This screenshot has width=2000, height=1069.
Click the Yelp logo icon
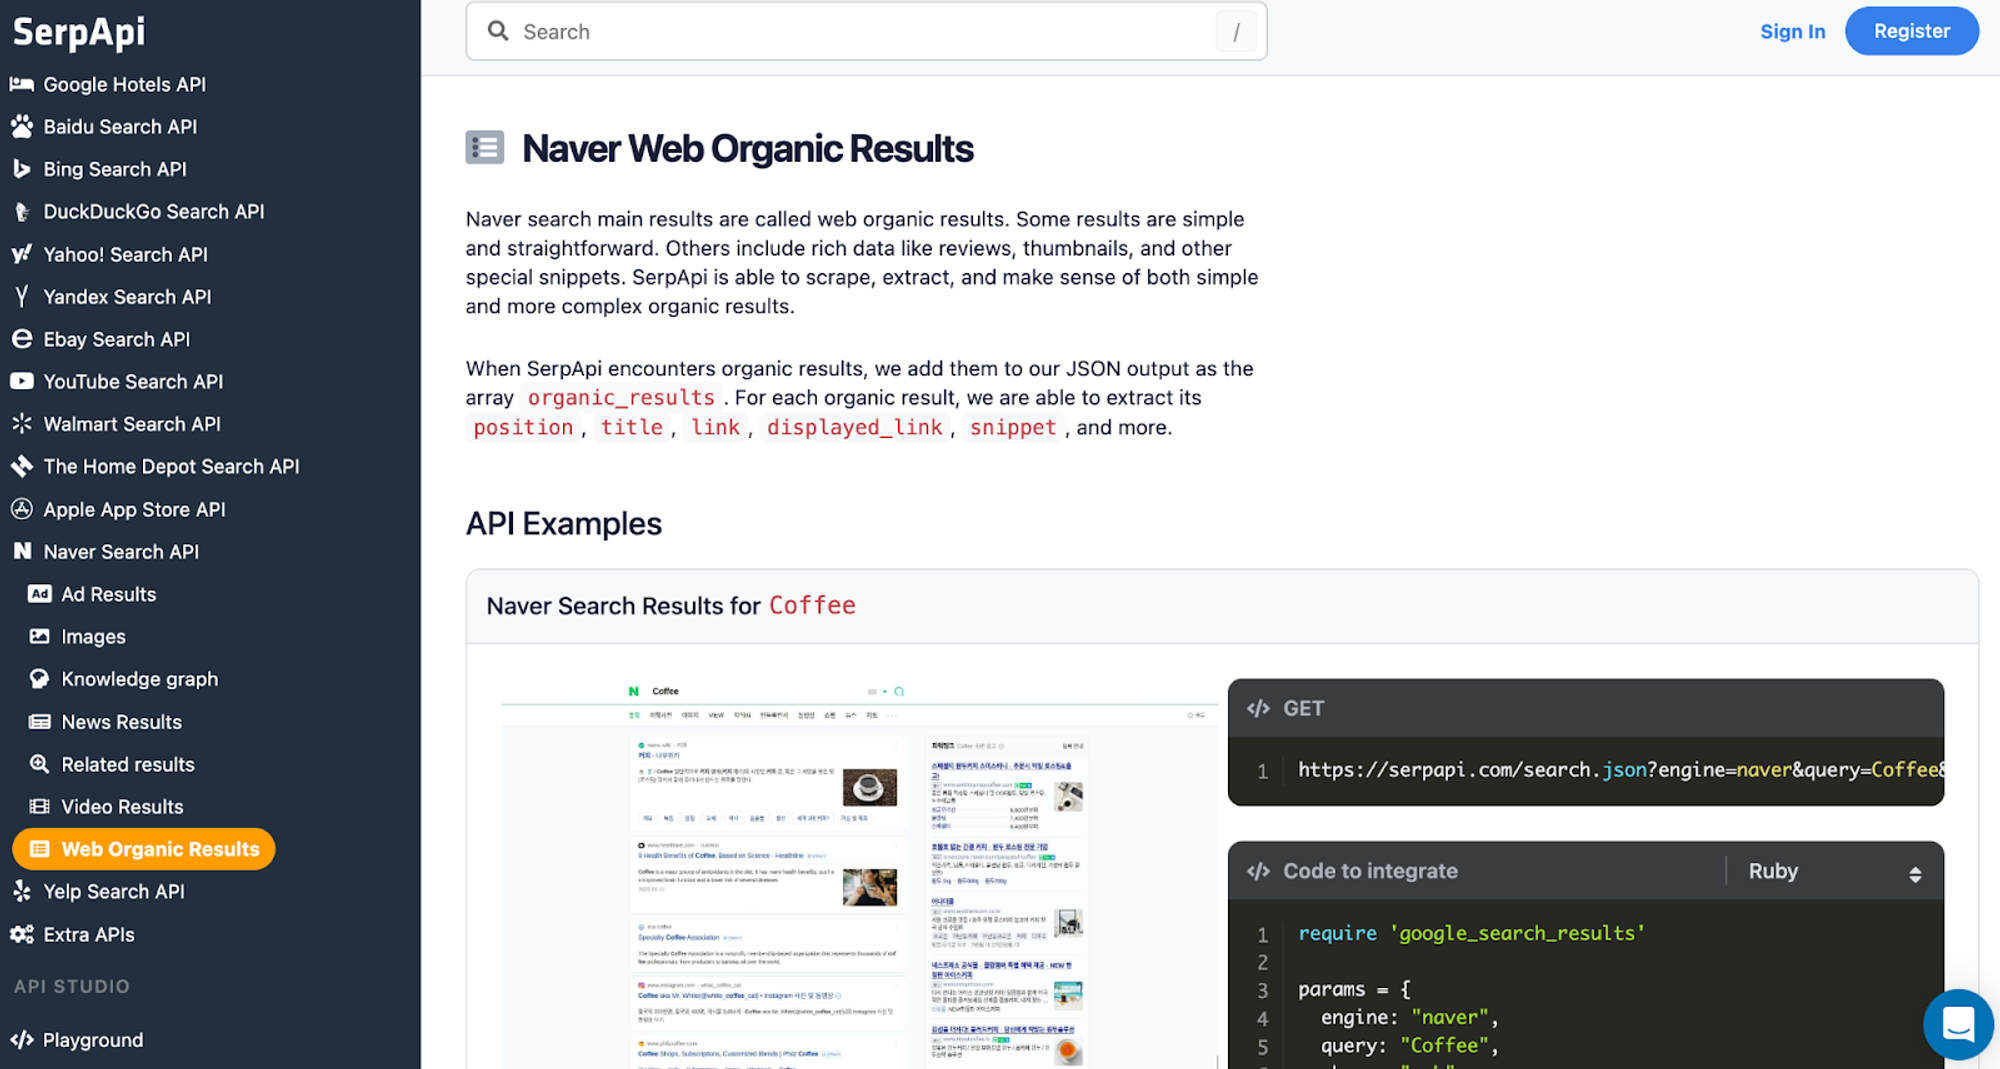(22, 891)
